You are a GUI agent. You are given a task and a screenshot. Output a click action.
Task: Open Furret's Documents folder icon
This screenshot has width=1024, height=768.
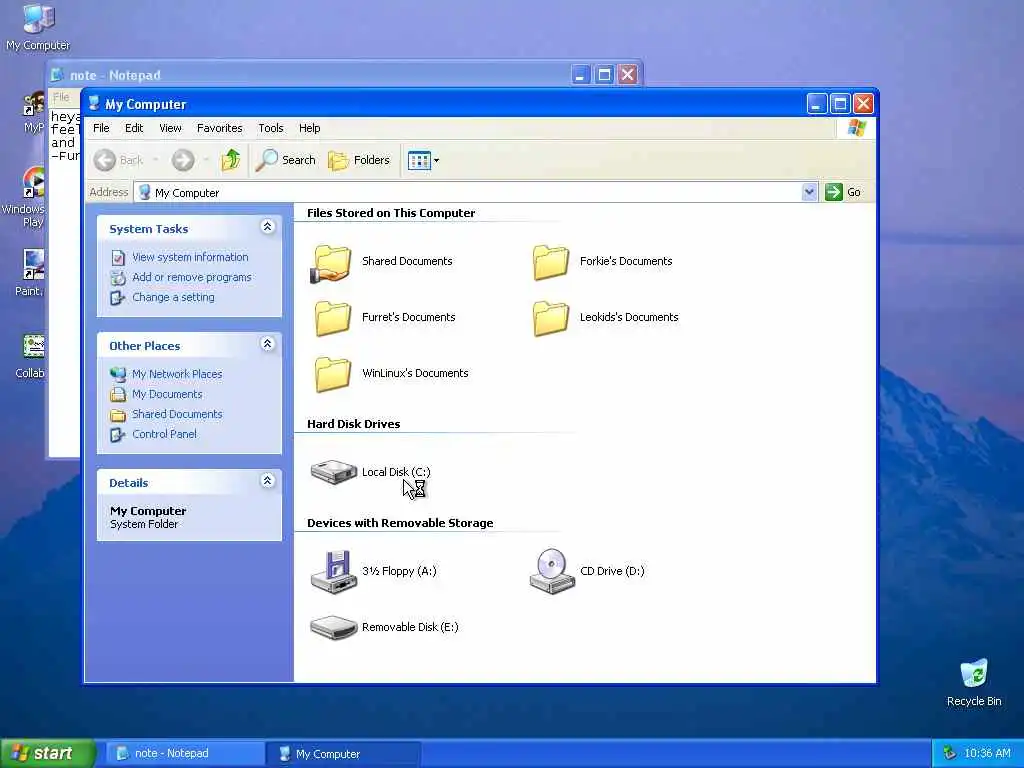coord(332,318)
